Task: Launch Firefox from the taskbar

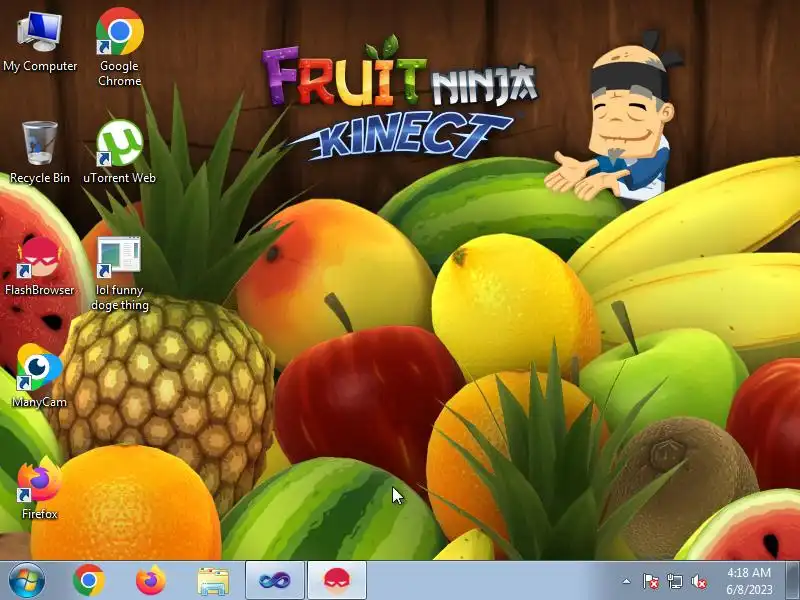Action: pyautogui.click(x=151, y=581)
